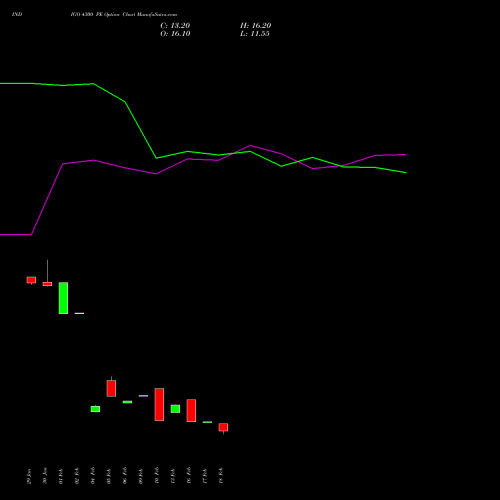Click the purple indicator line
Screen dimensions: 500x500
(47, 199)
